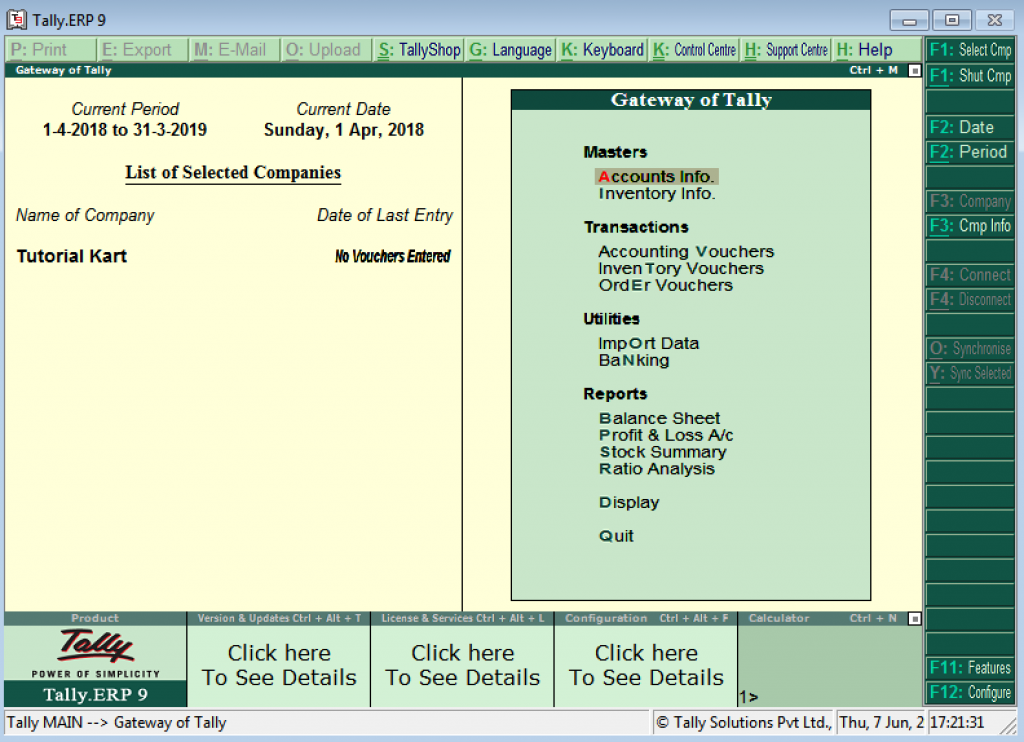
Task: Choose Quit in Gateway of Tally
Action: tap(616, 536)
